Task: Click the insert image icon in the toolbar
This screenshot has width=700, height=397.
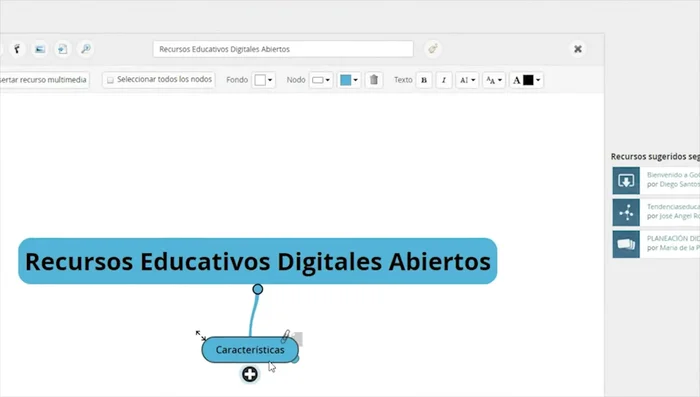Action: 40,49
